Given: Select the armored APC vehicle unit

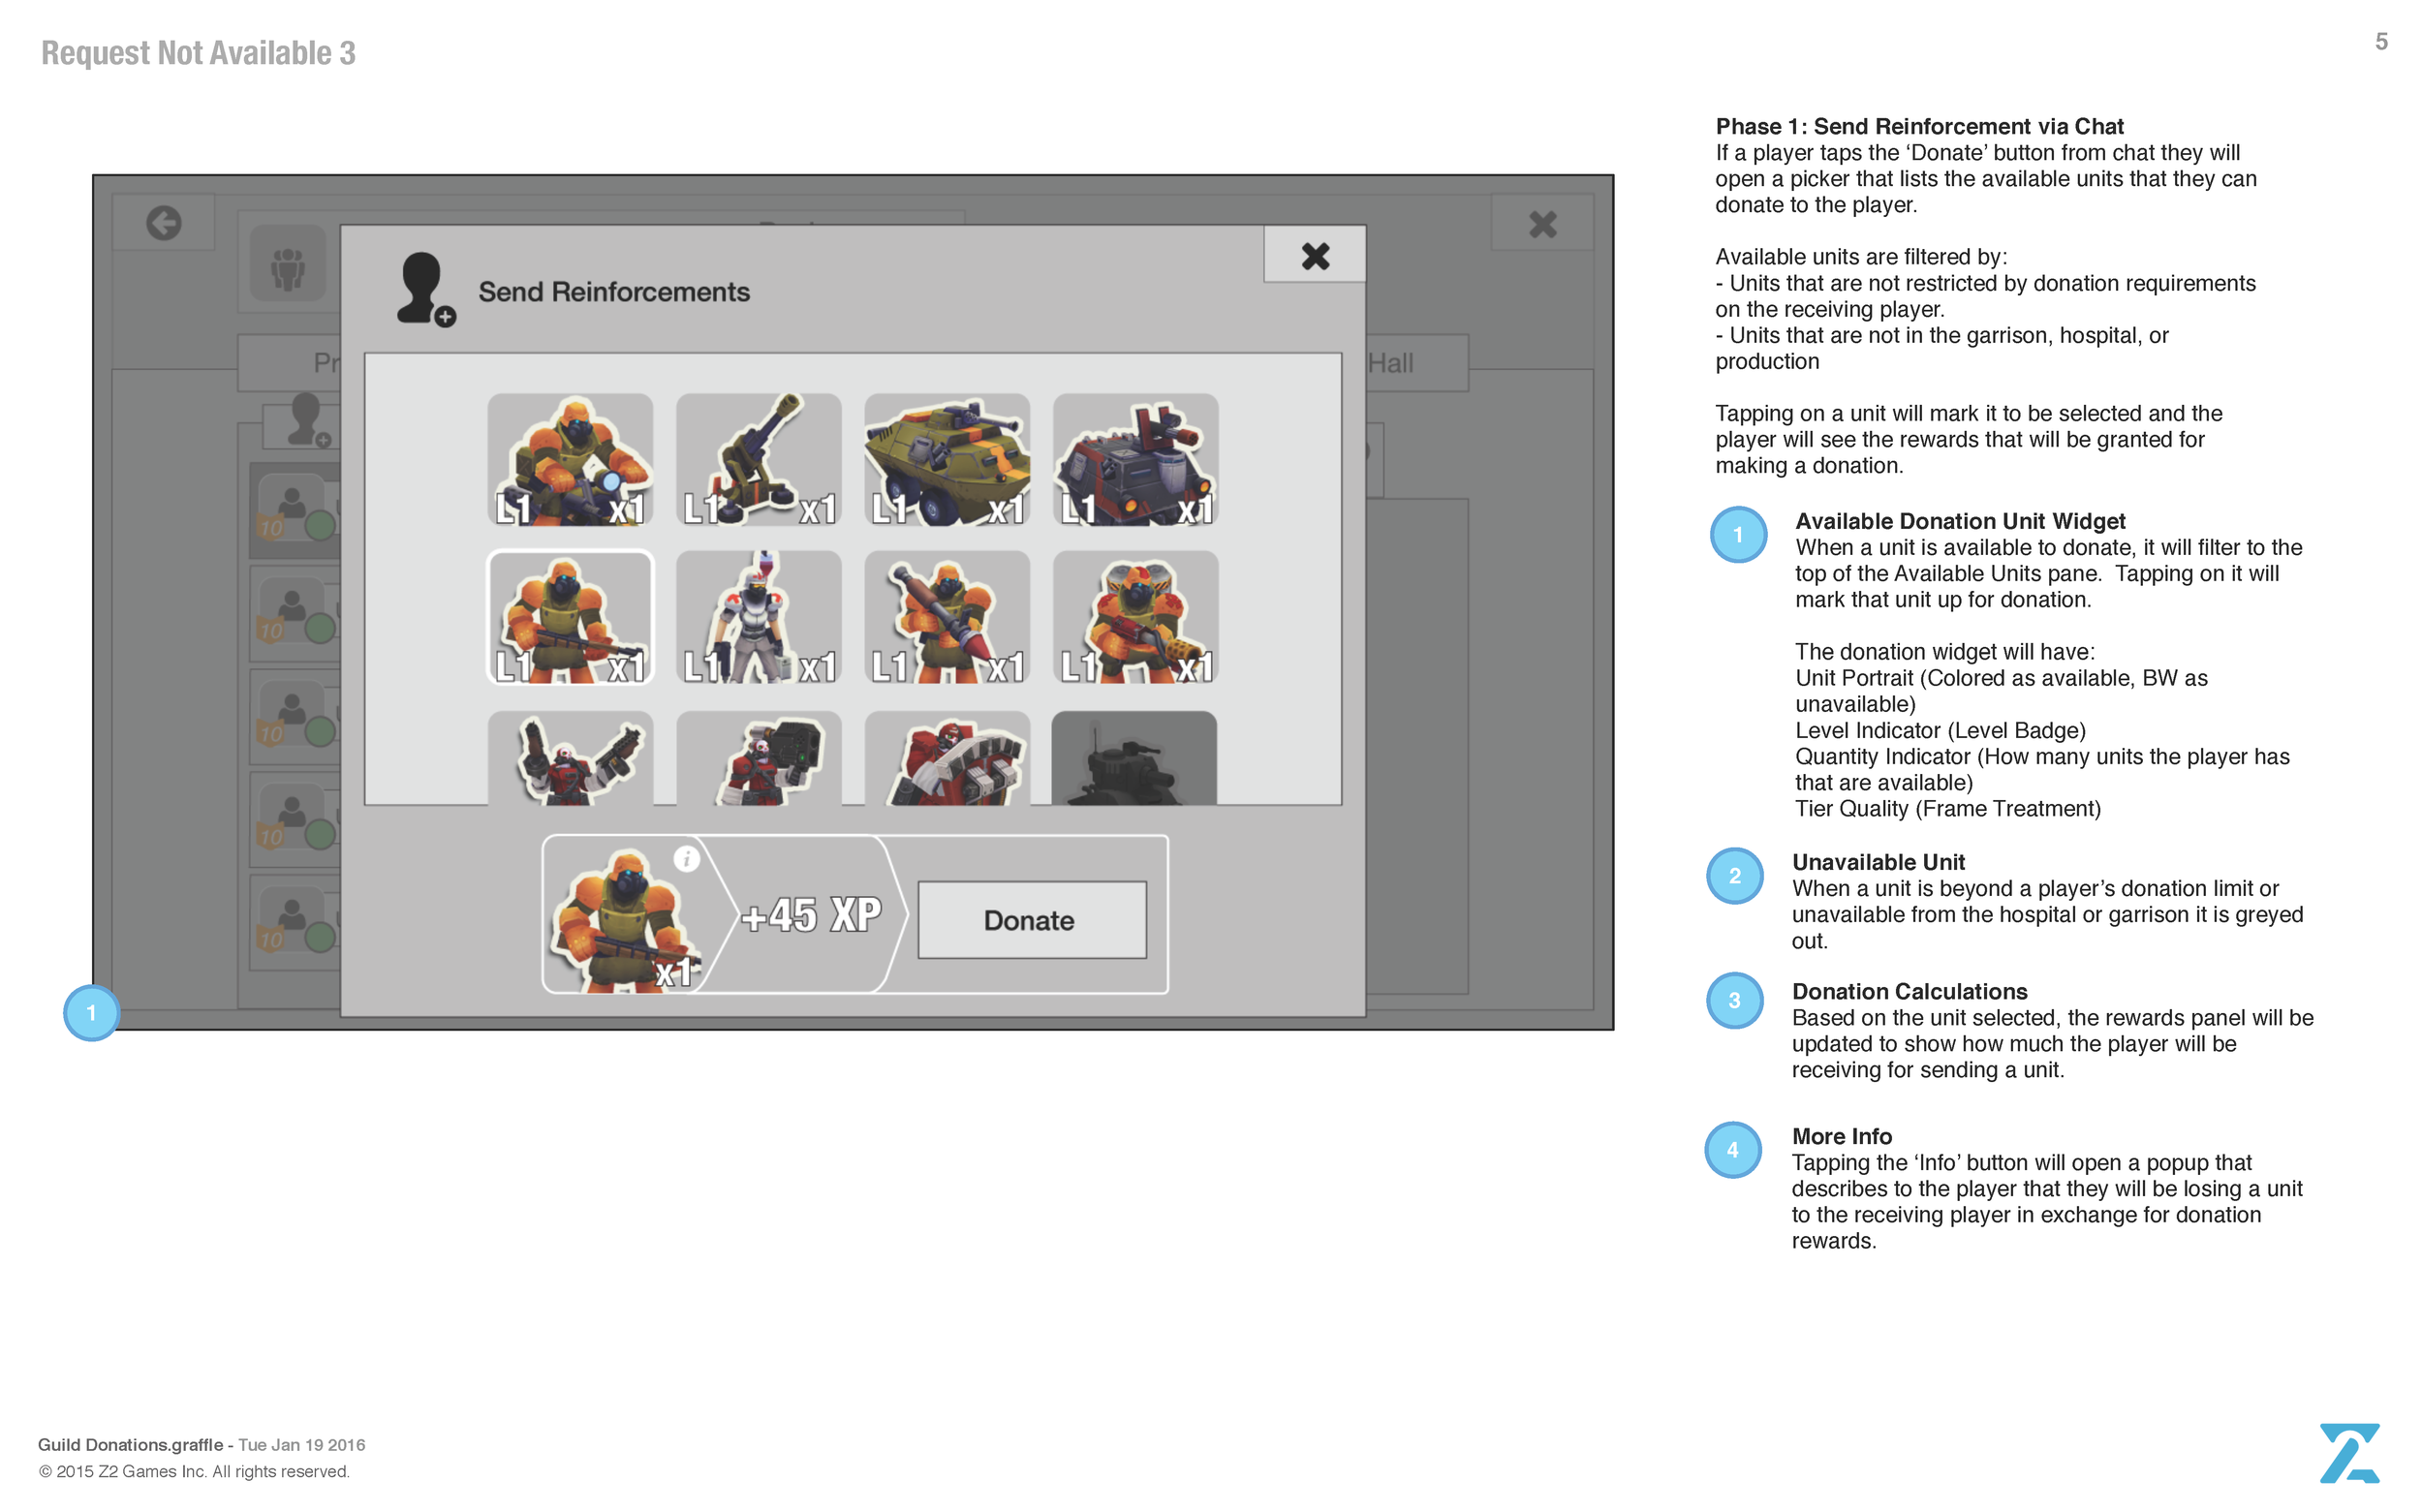Looking at the screenshot, I should (x=946, y=460).
